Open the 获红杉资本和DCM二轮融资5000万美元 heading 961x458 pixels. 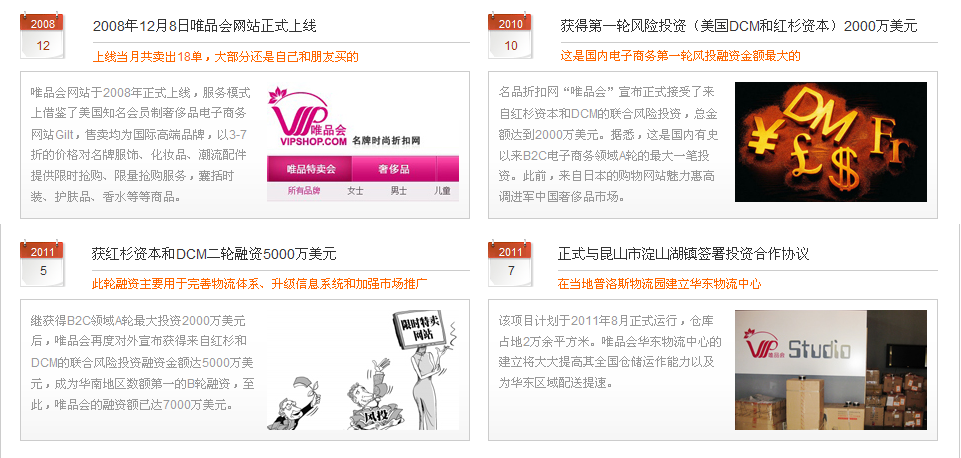tap(214, 254)
